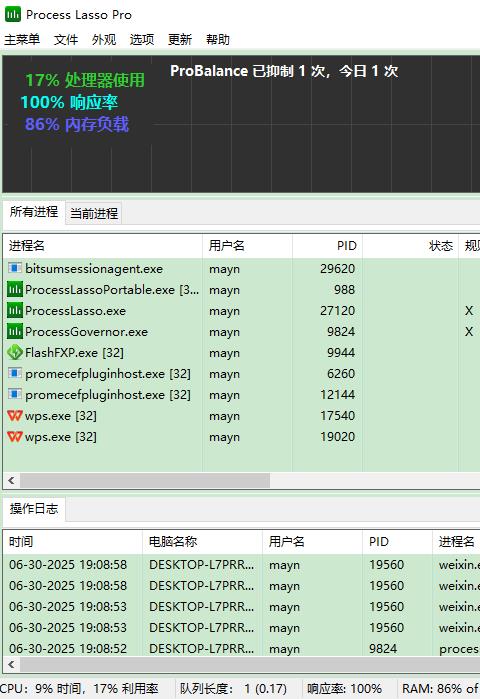
Task: Click the CPU 9% 时间 status bar entry
Action: [x=79, y=689]
